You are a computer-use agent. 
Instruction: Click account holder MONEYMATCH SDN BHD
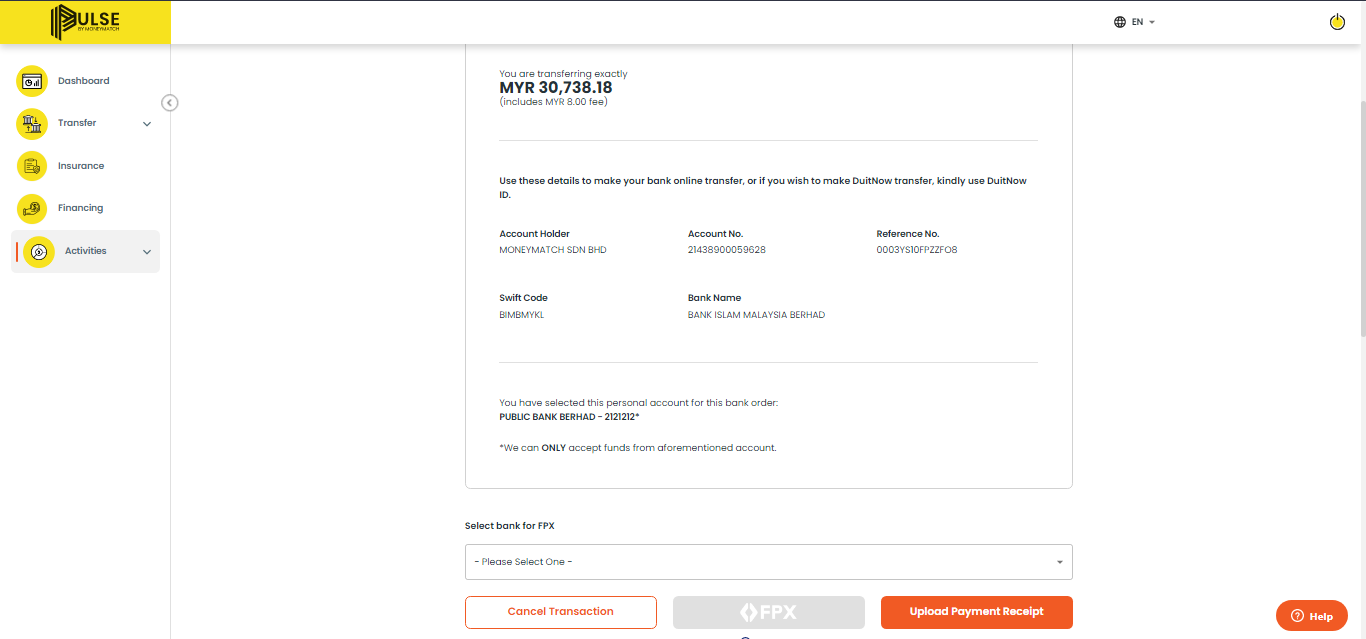click(553, 250)
